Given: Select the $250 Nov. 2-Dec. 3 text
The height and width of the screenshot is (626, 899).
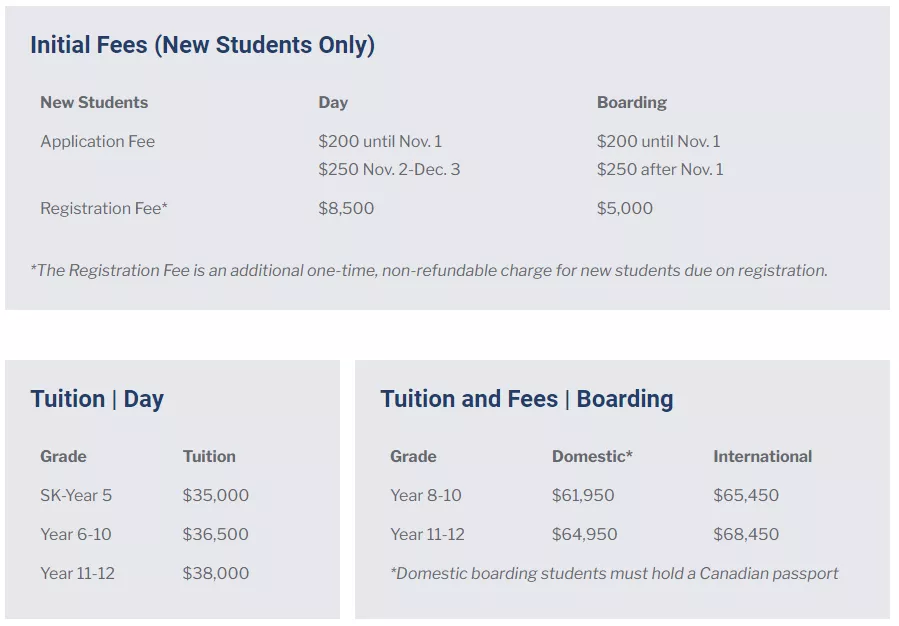Looking at the screenshot, I should point(389,170).
